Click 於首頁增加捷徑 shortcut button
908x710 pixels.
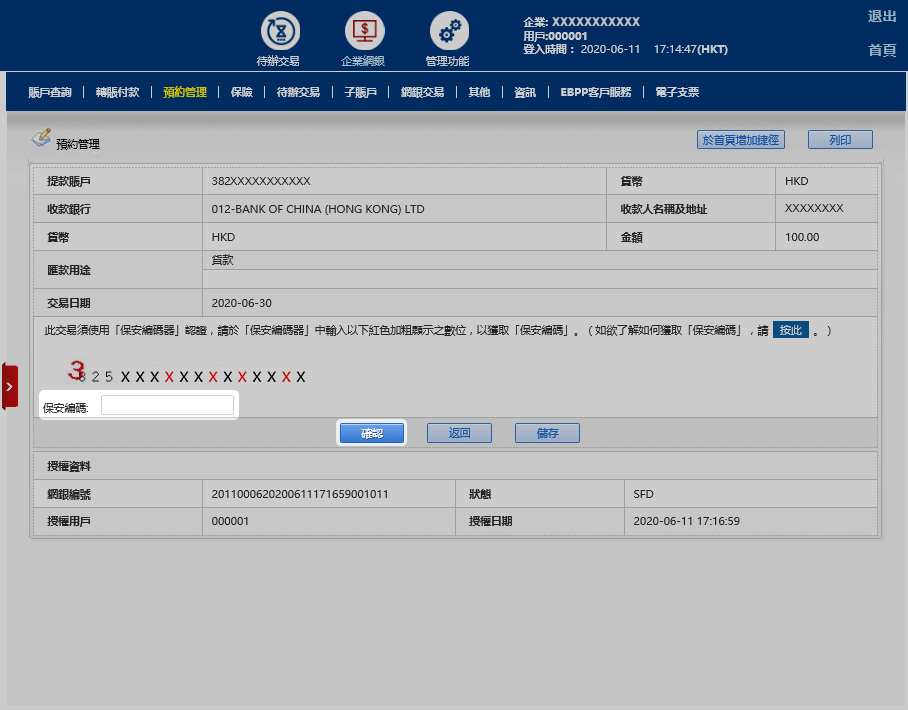pyautogui.click(x=741, y=140)
